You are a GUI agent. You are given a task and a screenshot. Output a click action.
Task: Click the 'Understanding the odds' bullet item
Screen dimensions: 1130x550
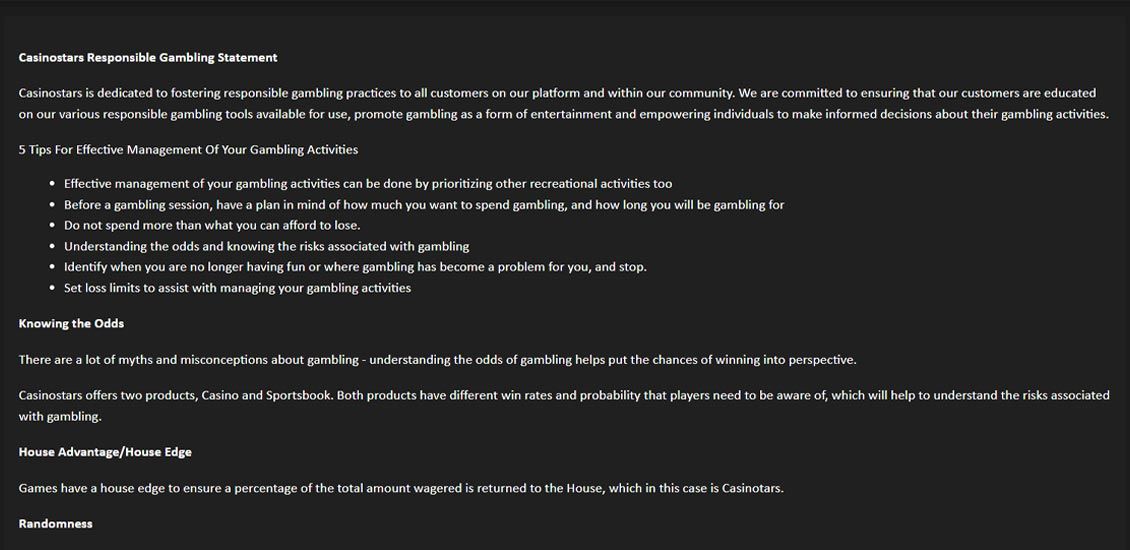[x=266, y=246]
